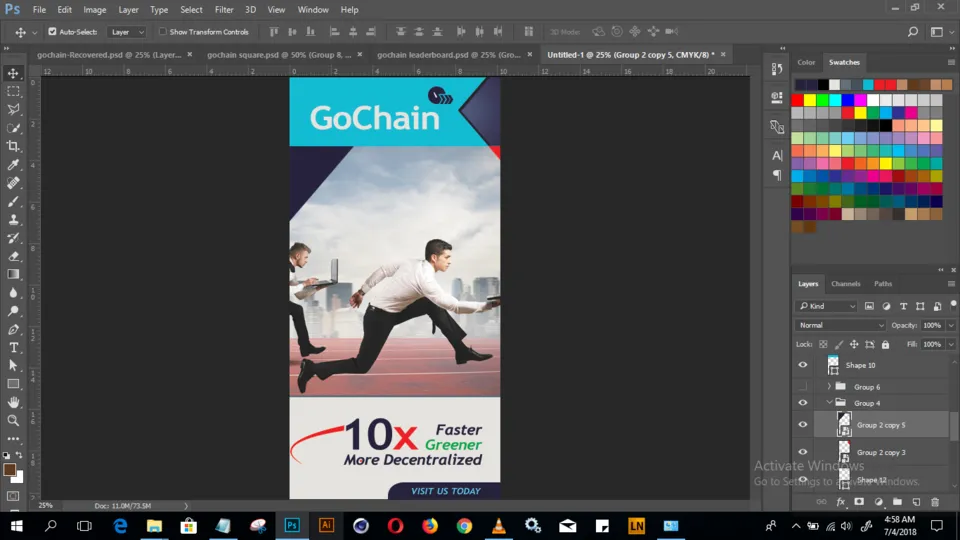Close the Untitled-1 document tab

tap(723, 54)
